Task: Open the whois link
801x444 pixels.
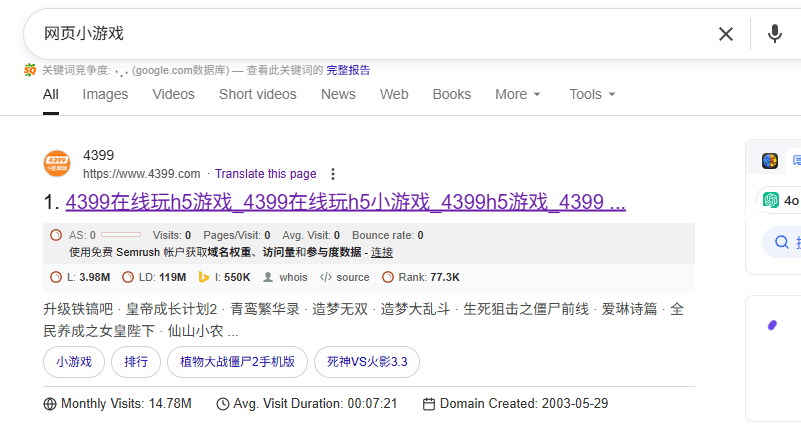Action: (293, 277)
